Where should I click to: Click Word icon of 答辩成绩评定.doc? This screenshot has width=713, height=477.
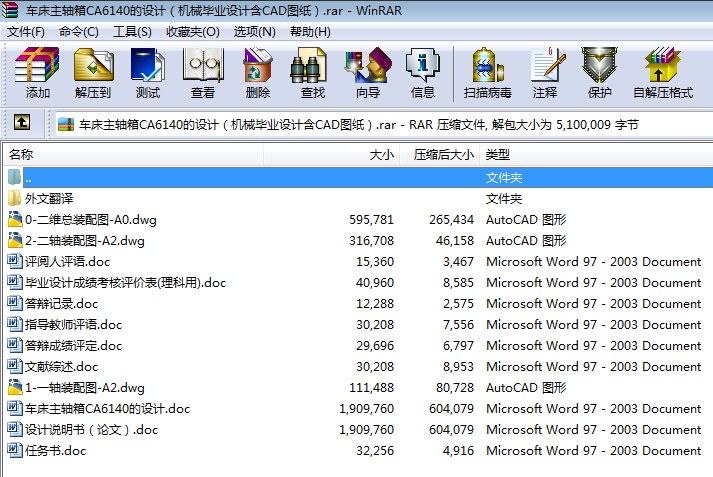pyautogui.click(x=15, y=345)
